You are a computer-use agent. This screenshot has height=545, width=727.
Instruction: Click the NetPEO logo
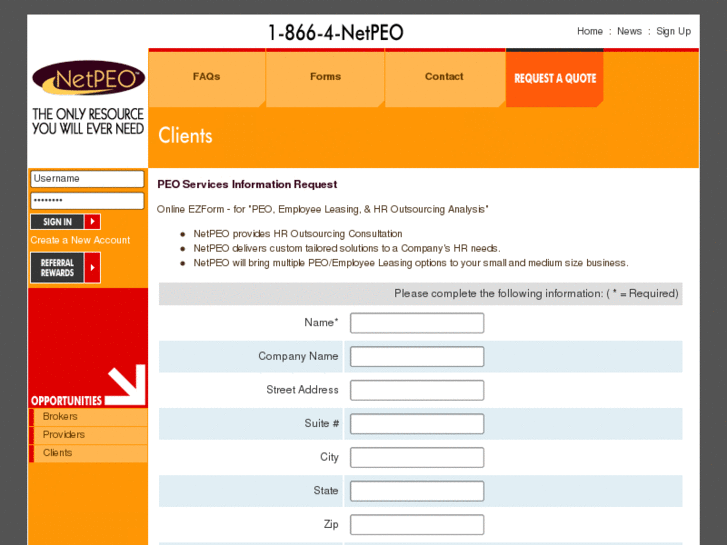click(x=88, y=78)
